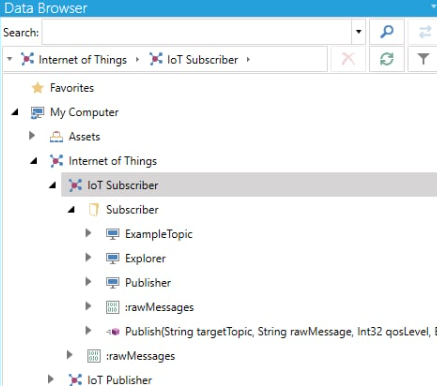Select the Favorites tree item
This screenshot has width=437, height=386.
click(72, 88)
